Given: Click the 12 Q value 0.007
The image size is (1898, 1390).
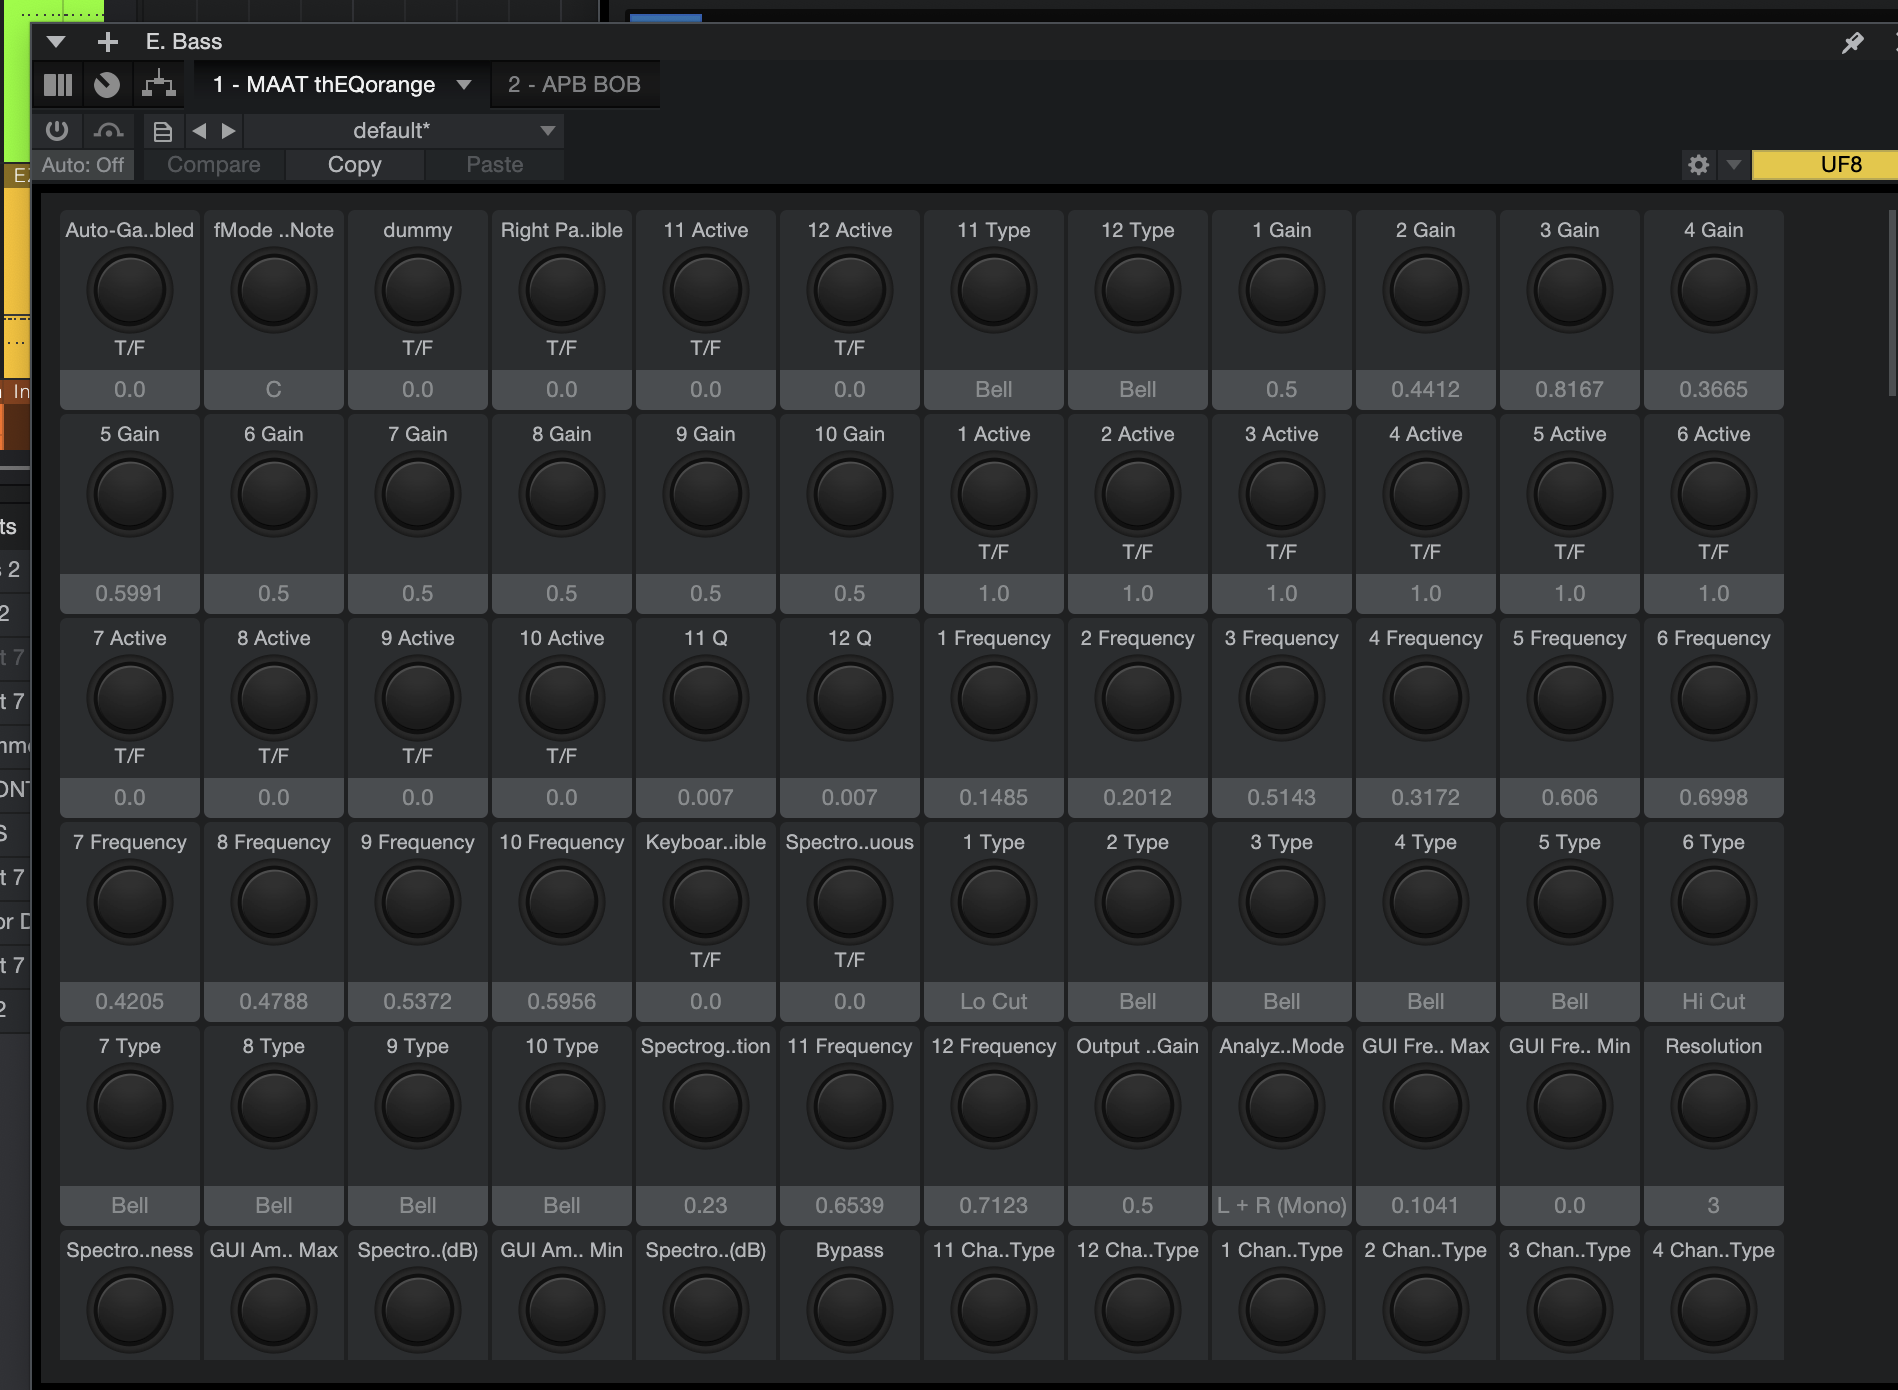Looking at the screenshot, I should point(850,798).
